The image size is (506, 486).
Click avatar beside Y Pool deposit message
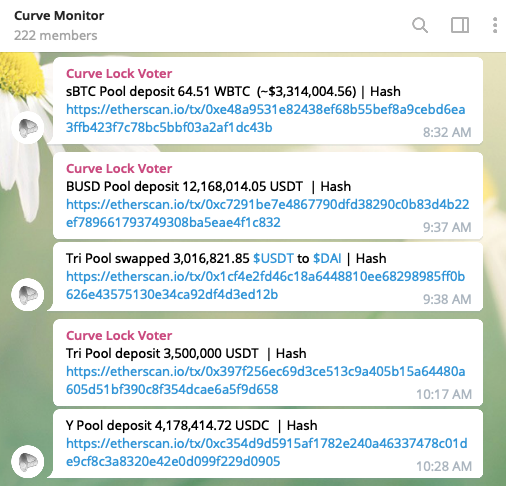(x=28, y=461)
